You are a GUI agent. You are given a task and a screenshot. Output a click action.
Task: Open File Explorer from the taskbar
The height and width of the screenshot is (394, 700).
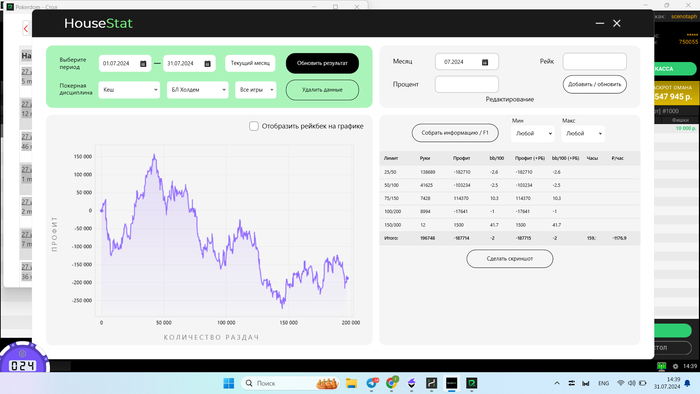click(351, 383)
